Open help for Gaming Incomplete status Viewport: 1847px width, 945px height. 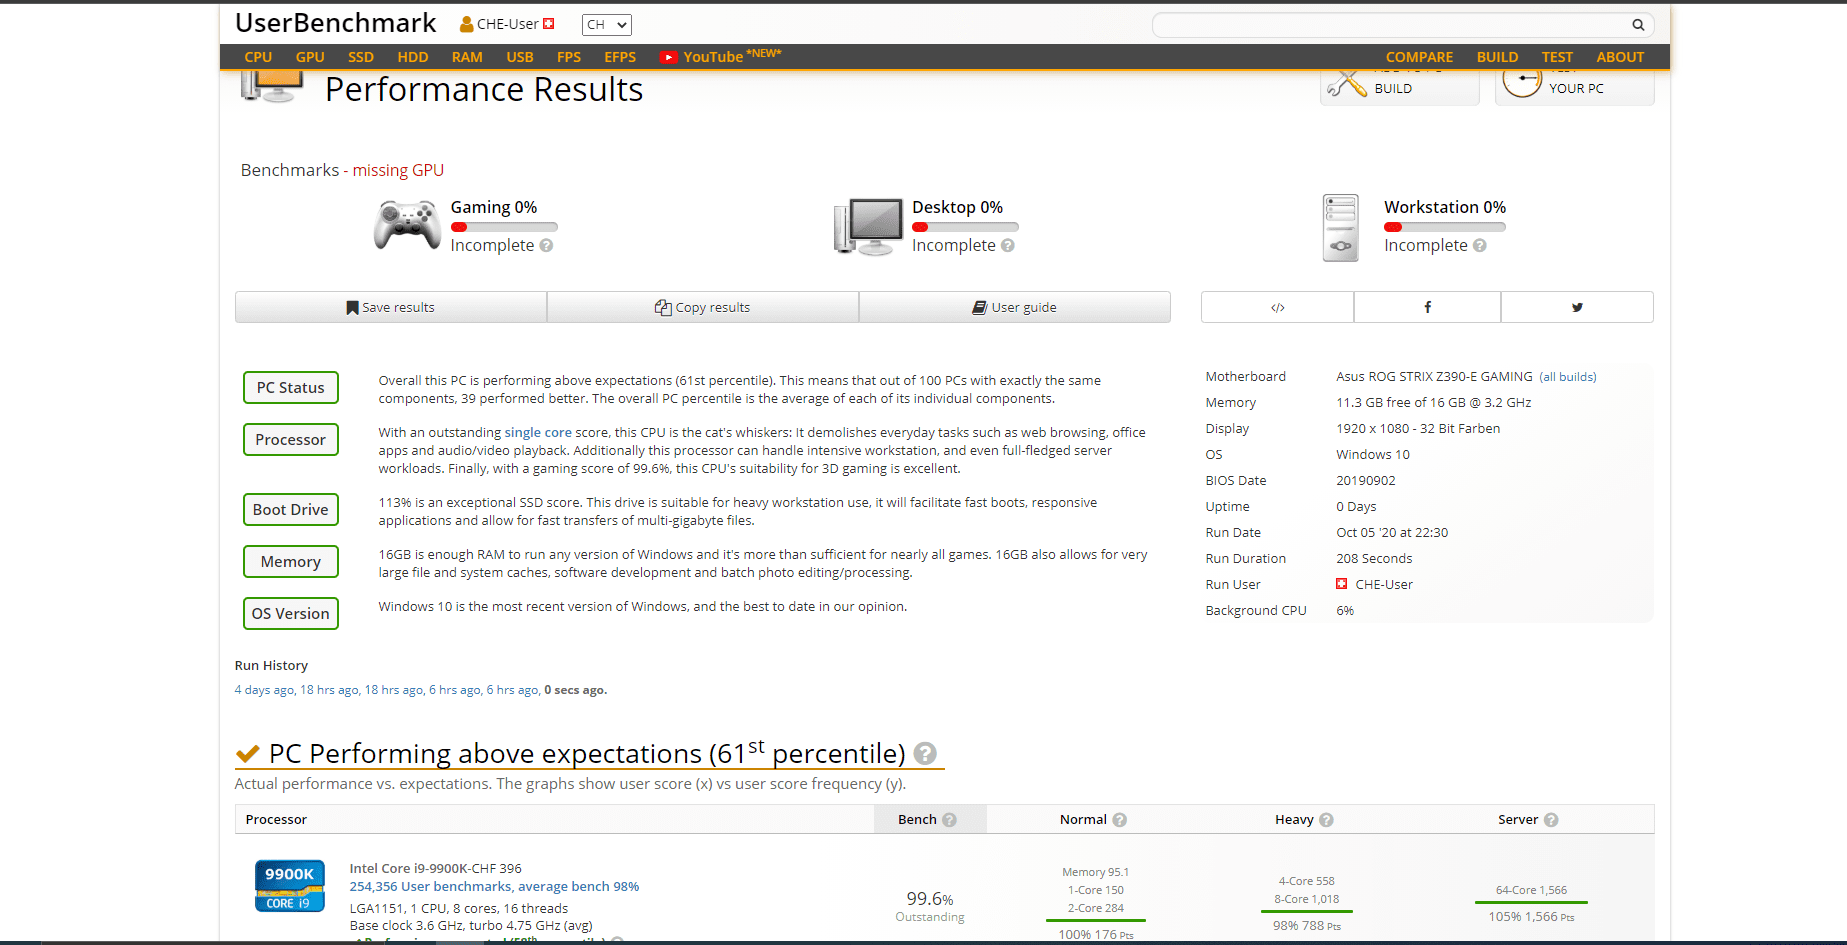coord(546,246)
